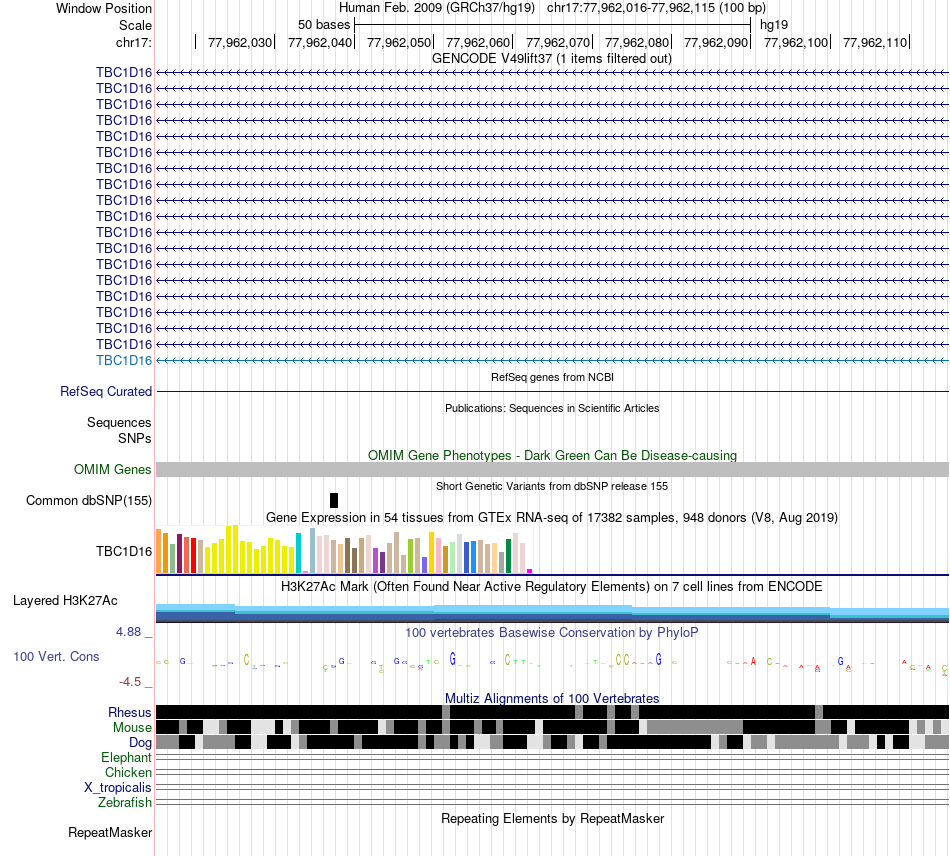Screen dimensions: 950x856
Task: Click the Dog species label
Action: pyautogui.click(x=140, y=743)
